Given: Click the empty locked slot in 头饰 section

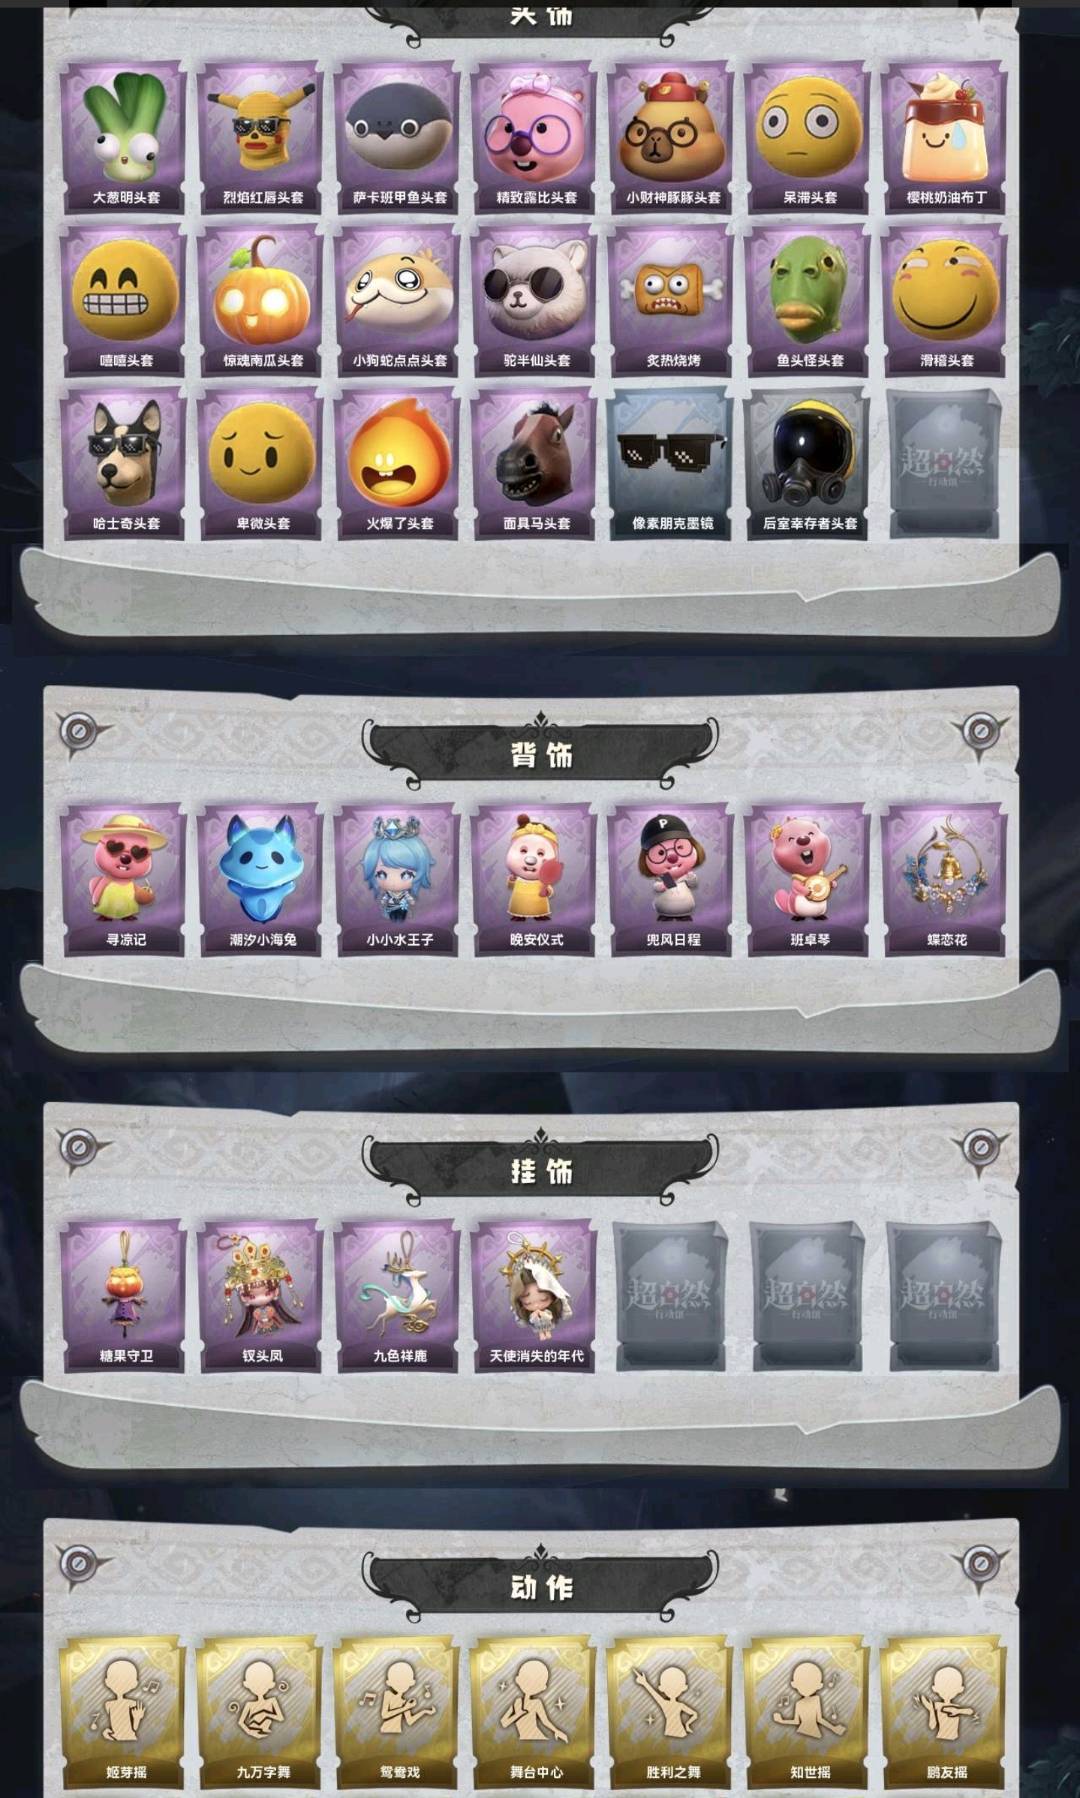Looking at the screenshot, I should tap(945, 463).
